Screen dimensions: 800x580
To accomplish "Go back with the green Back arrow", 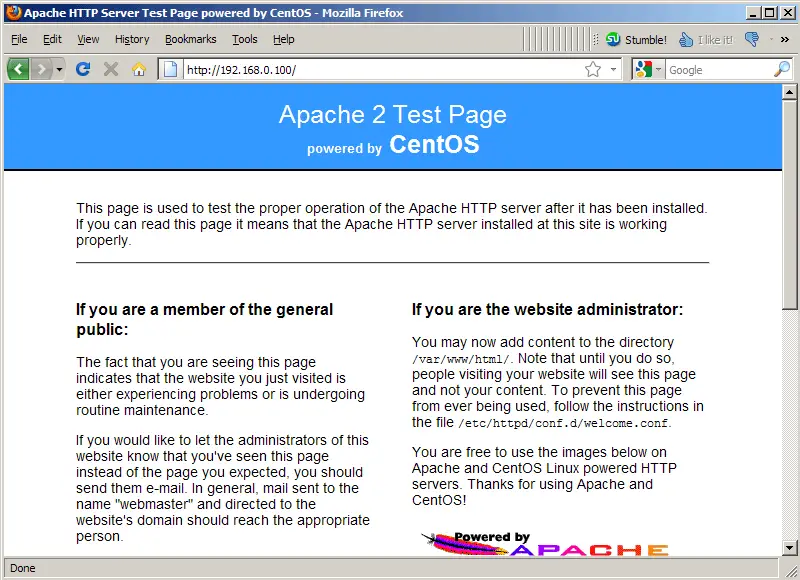I will (18, 69).
